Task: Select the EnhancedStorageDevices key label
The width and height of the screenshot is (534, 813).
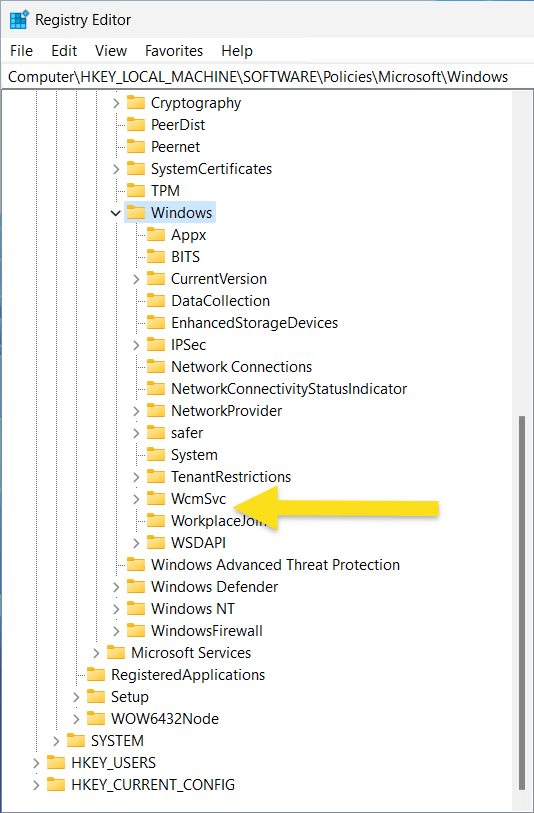Action: point(255,323)
